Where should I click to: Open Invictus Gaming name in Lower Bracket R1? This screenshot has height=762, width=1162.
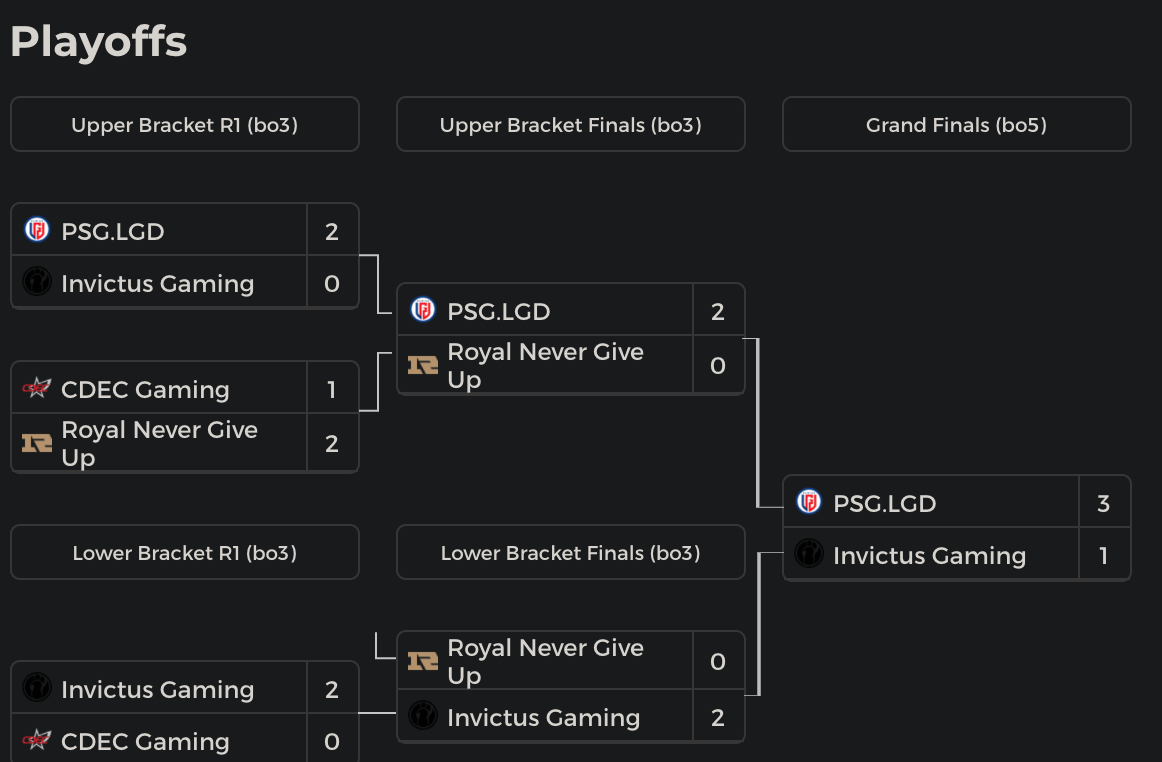(x=157, y=689)
